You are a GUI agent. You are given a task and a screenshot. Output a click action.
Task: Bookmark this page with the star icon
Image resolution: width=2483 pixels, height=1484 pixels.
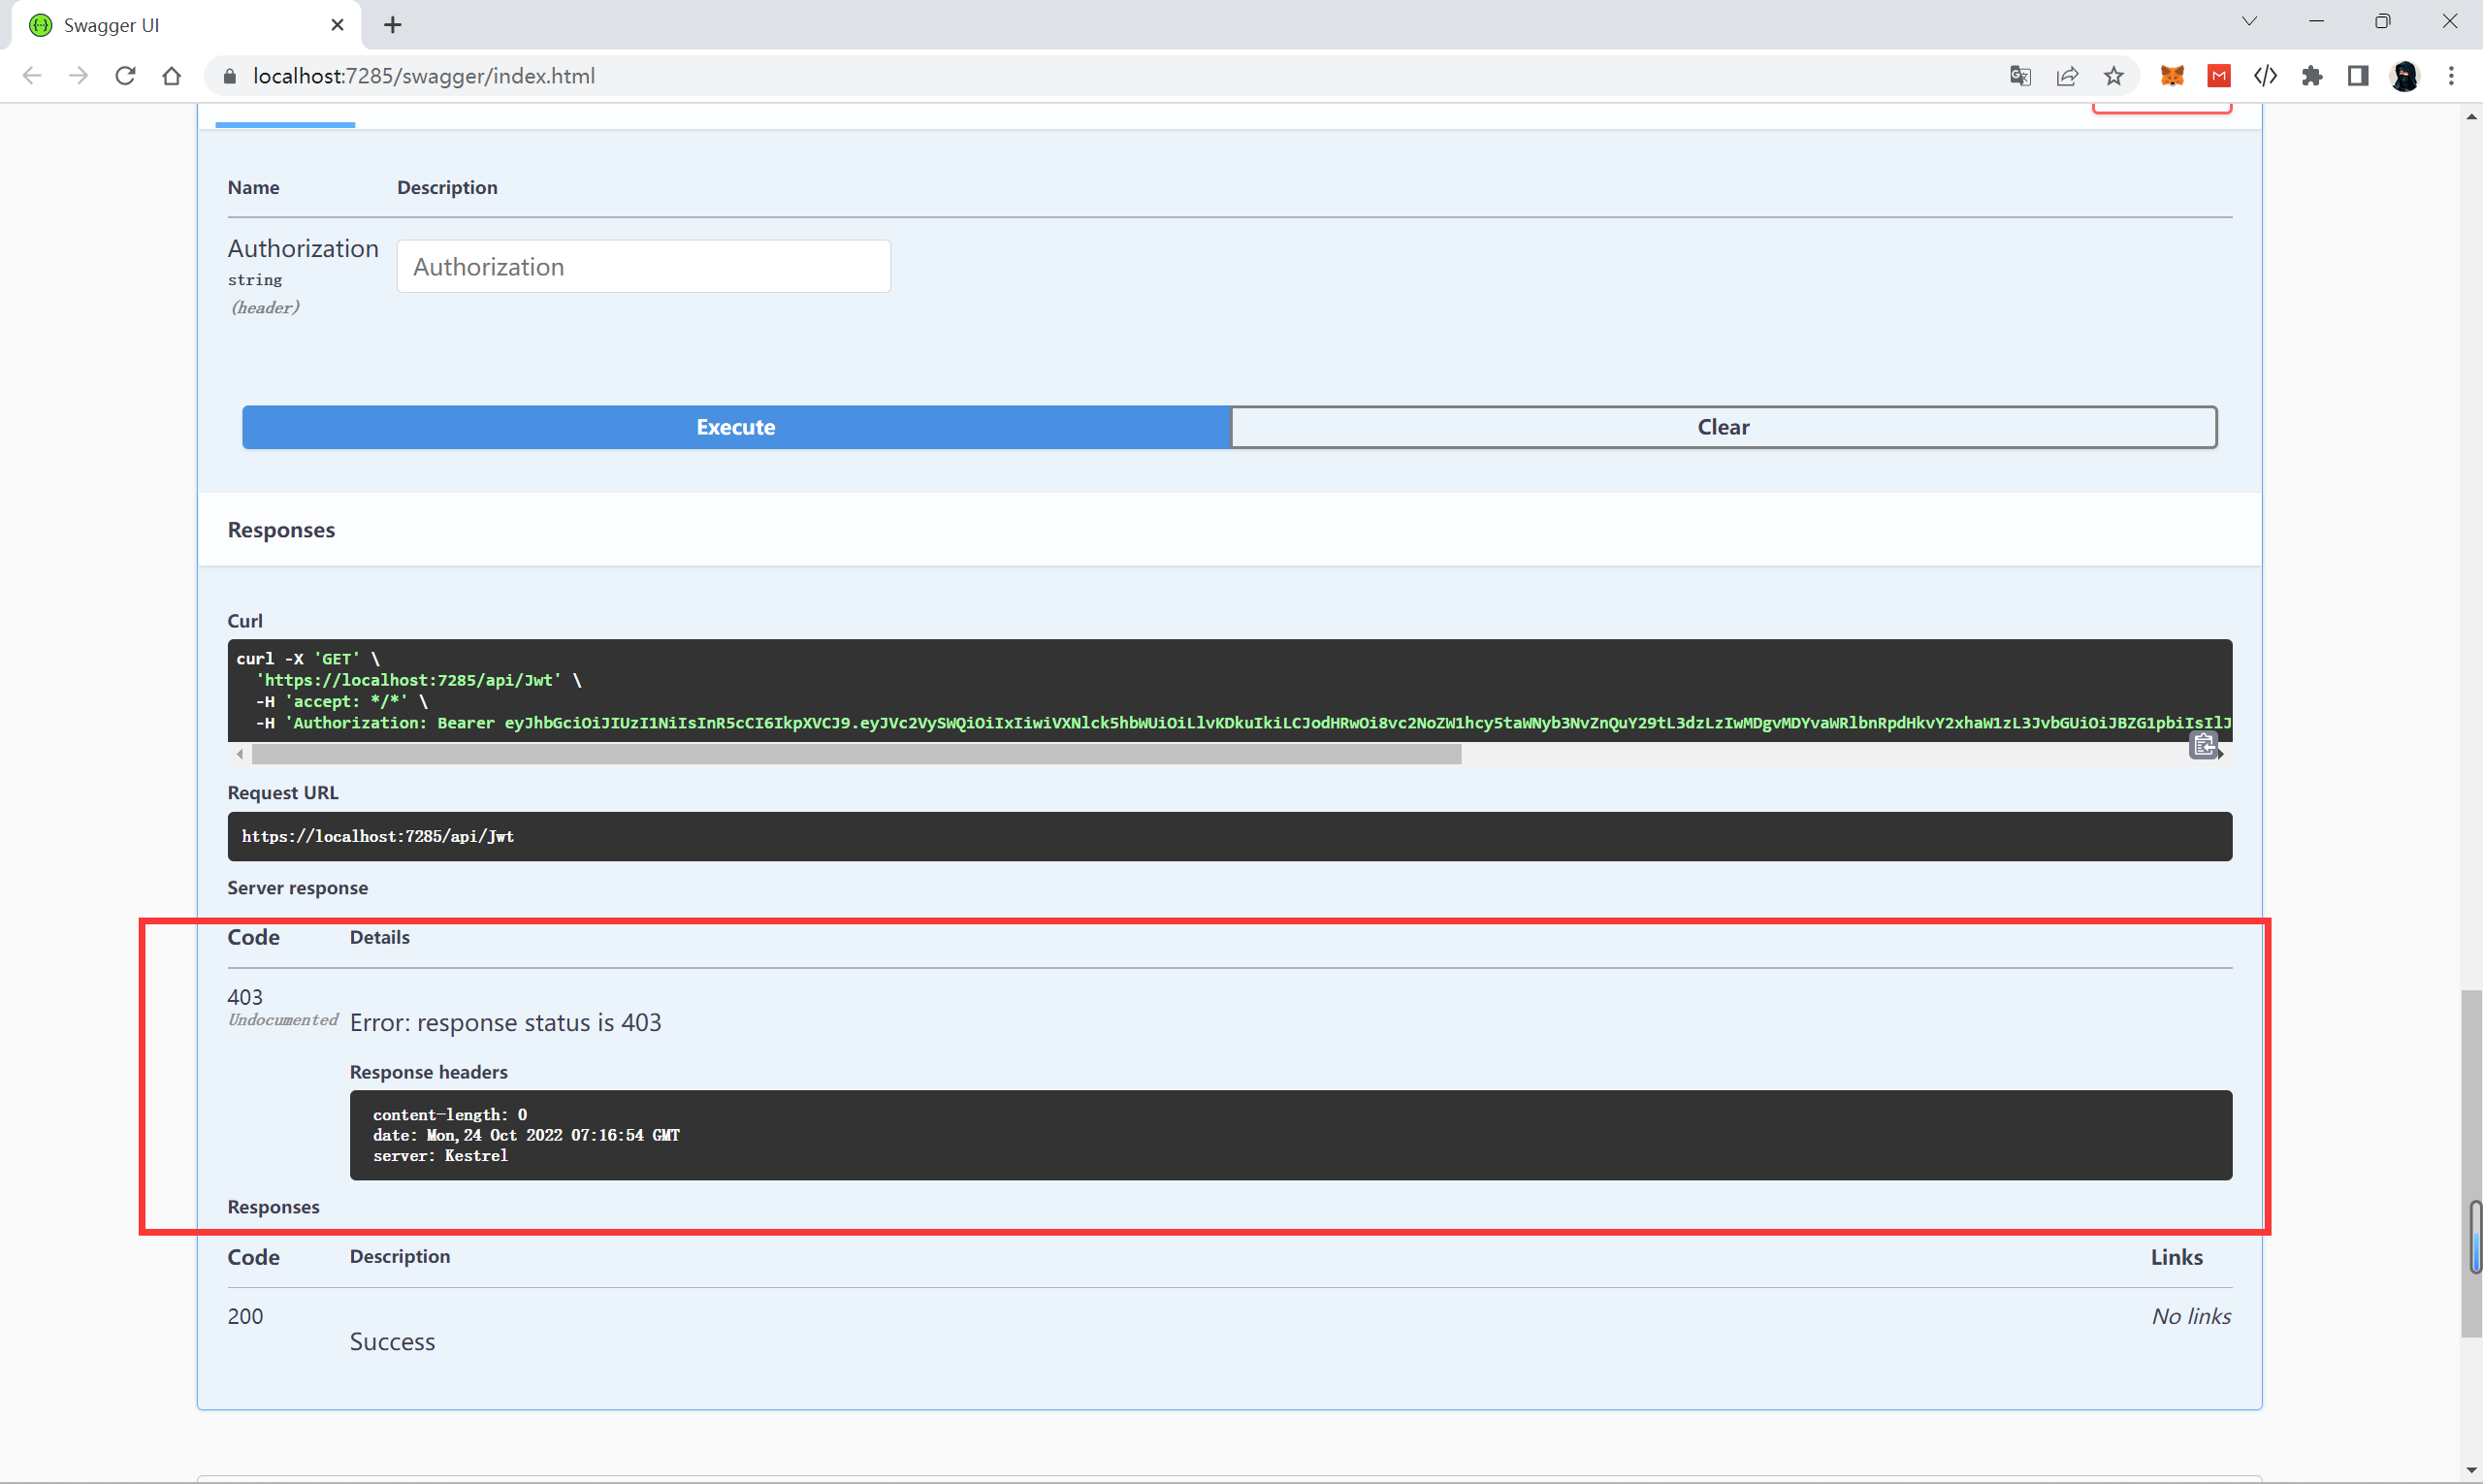[x=2113, y=76]
